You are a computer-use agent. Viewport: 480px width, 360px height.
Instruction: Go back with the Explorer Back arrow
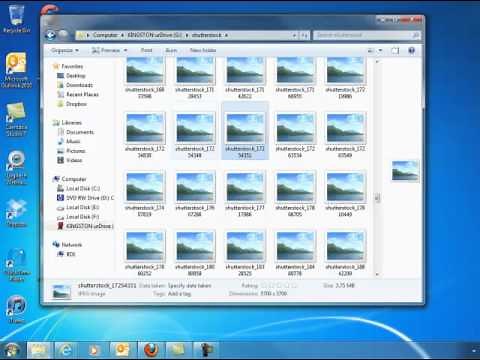[50, 35]
